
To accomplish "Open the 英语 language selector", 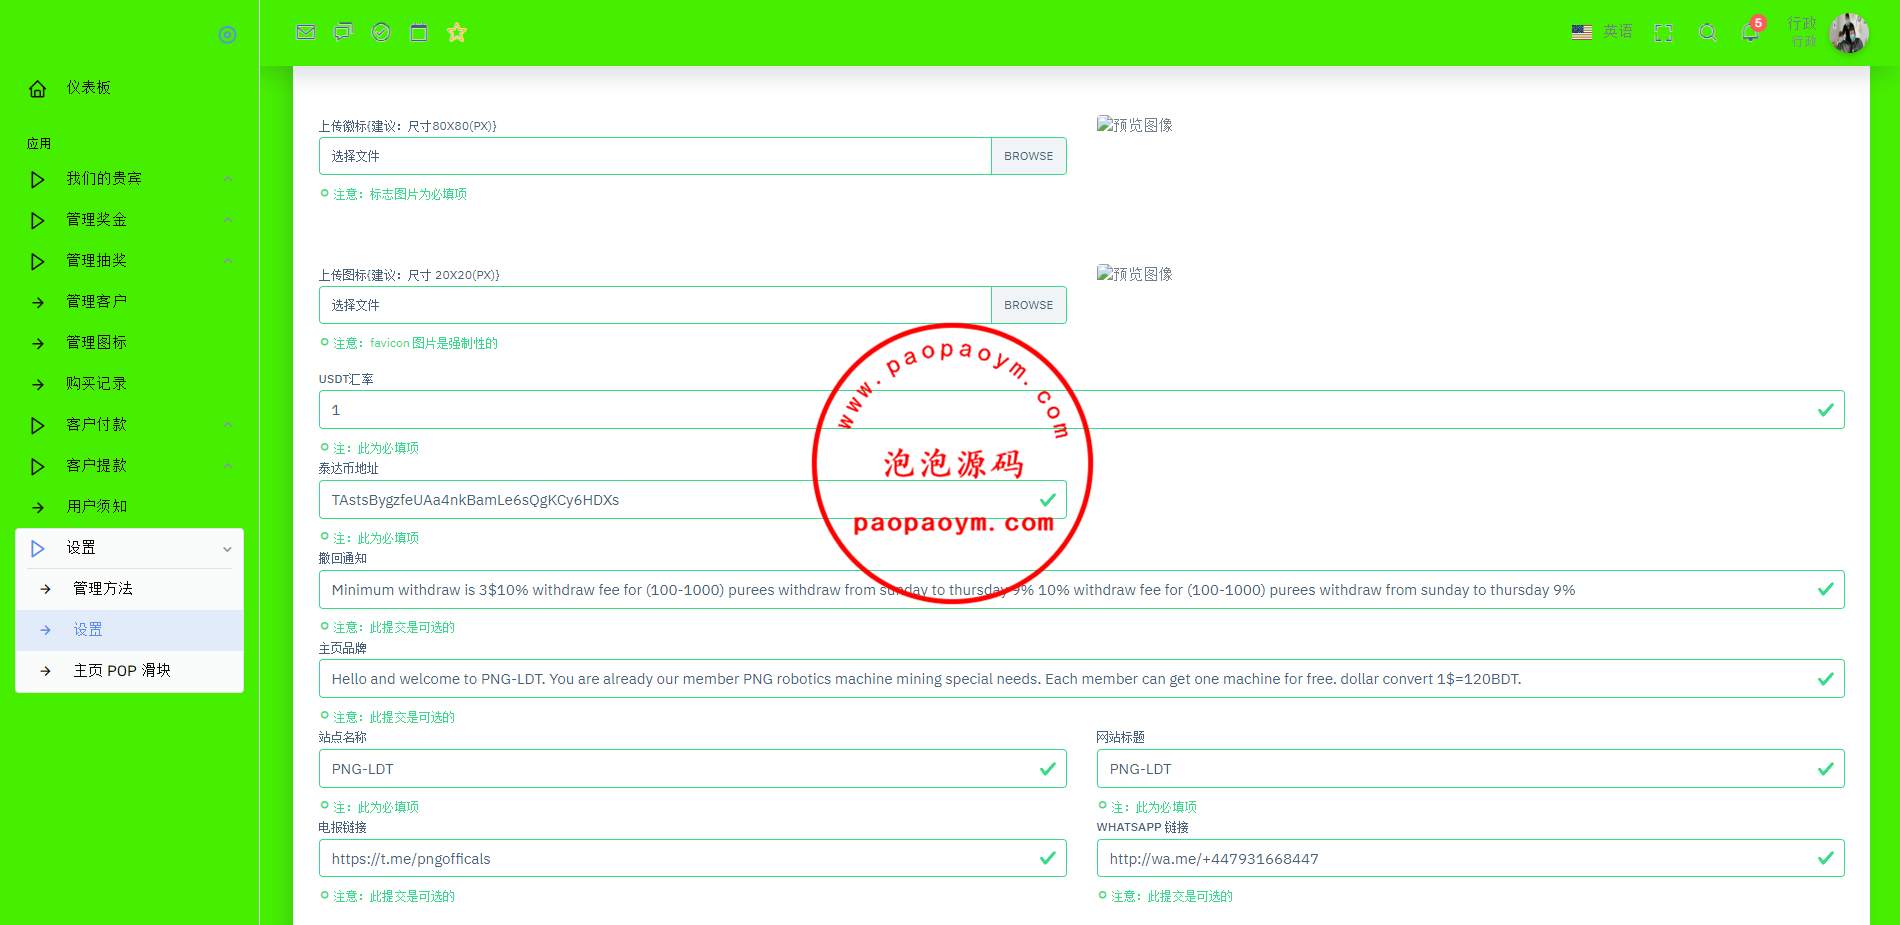I will coord(1602,32).
